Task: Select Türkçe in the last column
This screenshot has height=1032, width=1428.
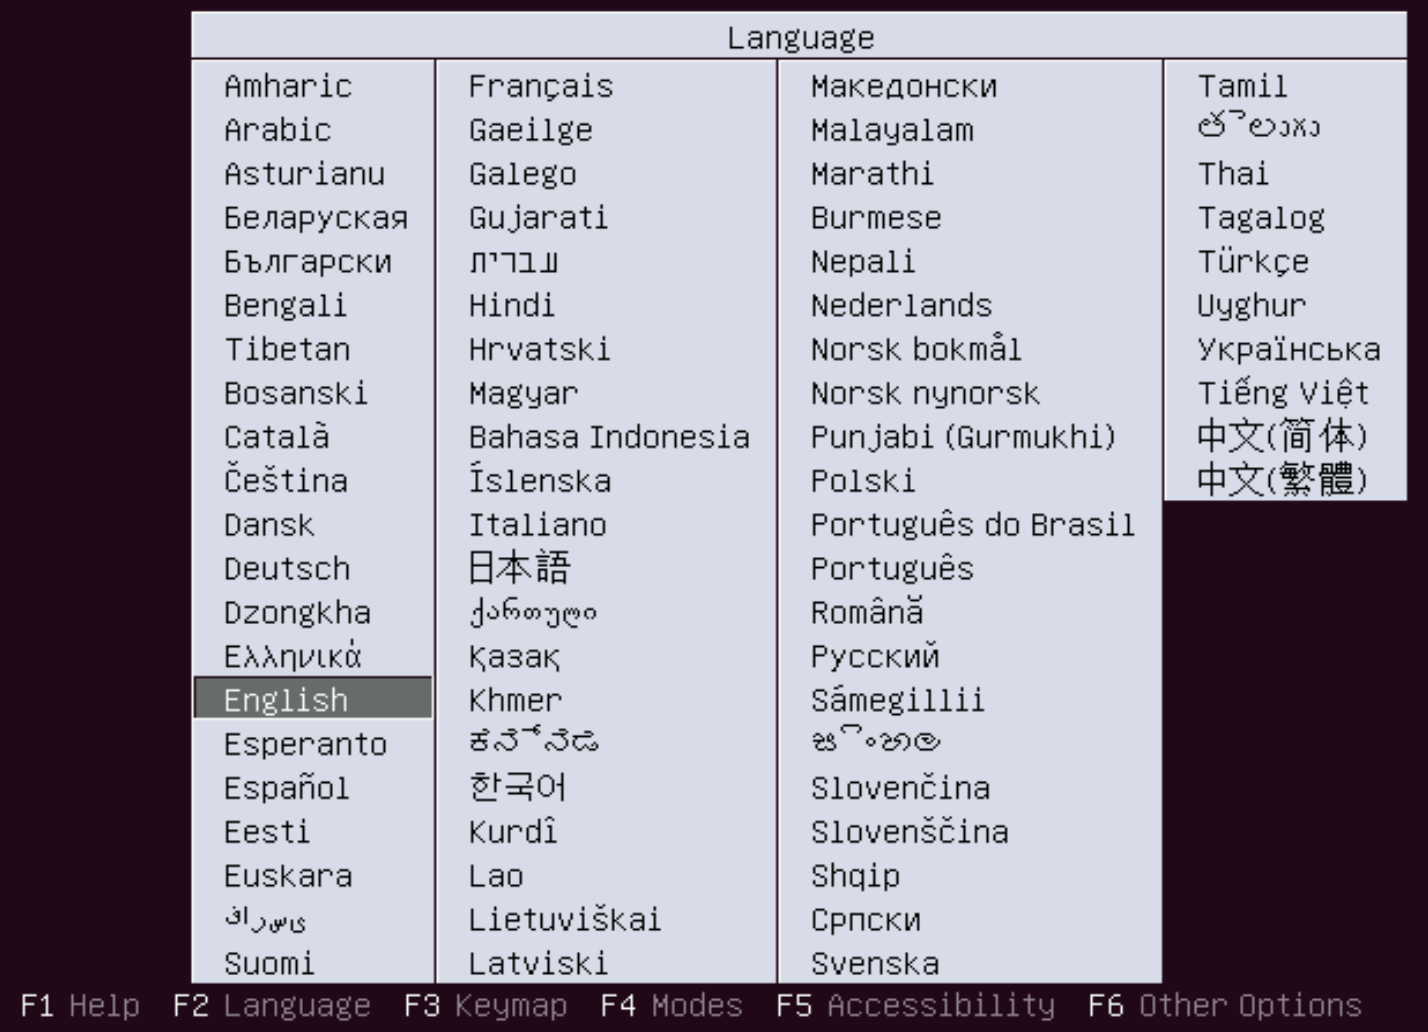Action: click(1253, 262)
